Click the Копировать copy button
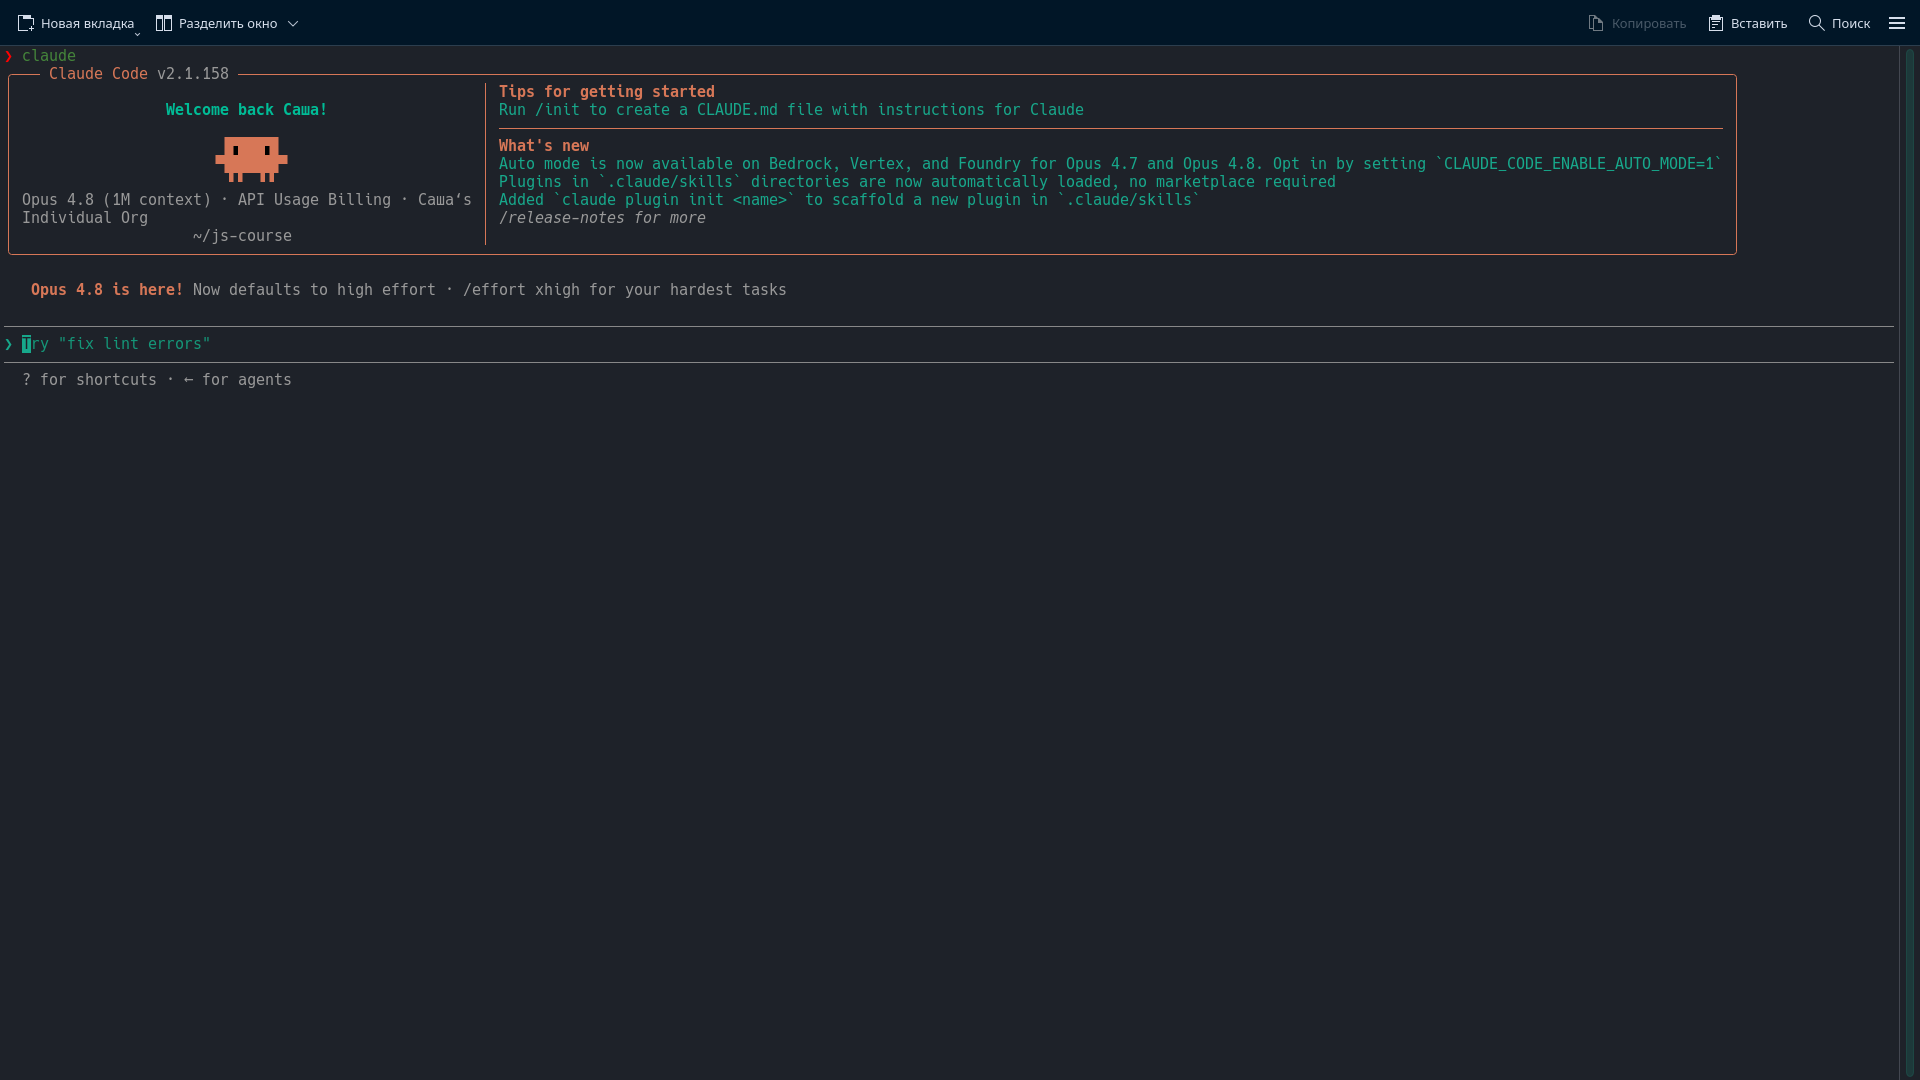1920x1080 pixels. pyautogui.click(x=1637, y=23)
